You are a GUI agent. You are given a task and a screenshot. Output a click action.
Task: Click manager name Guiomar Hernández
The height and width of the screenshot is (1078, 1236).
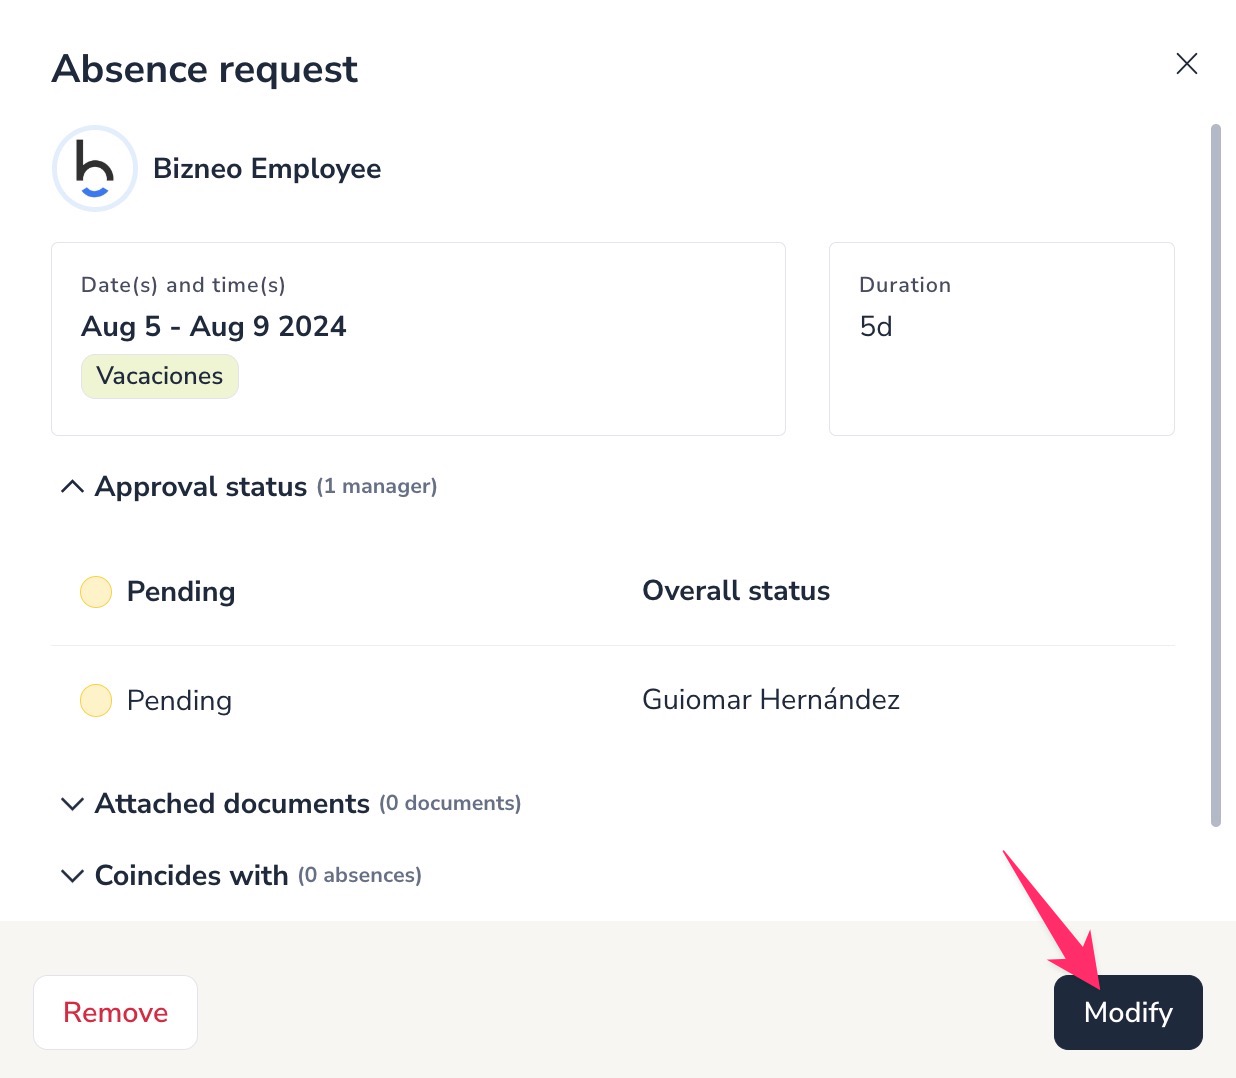[770, 700]
